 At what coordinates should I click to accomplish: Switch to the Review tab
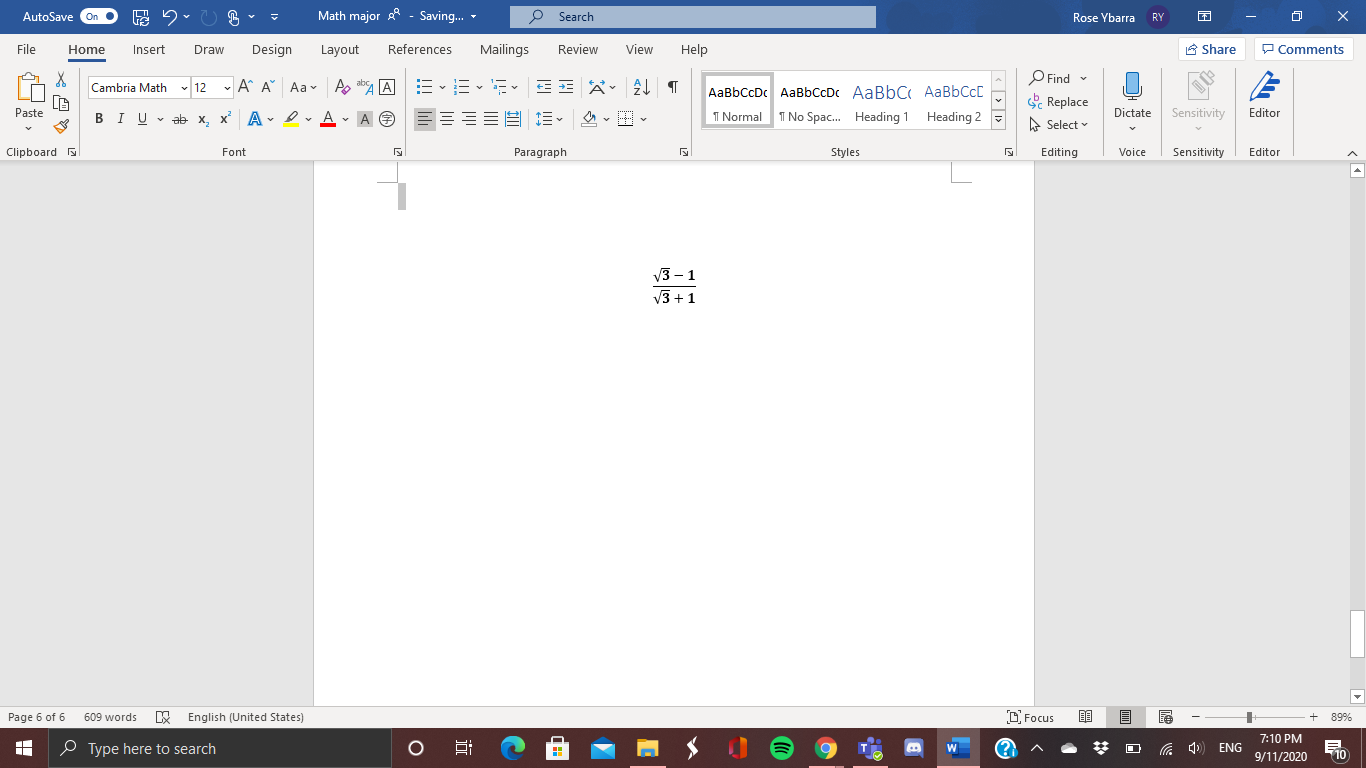(578, 49)
